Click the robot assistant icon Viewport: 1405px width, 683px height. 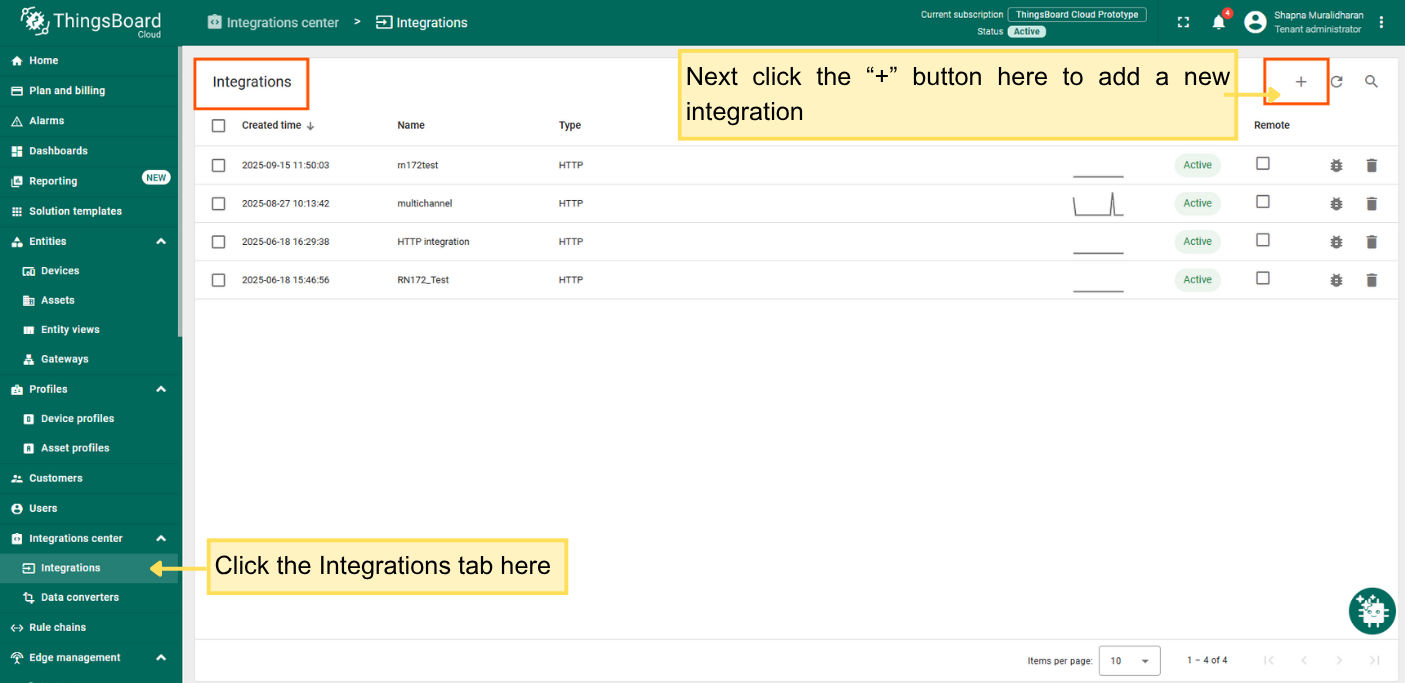coord(1371,611)
